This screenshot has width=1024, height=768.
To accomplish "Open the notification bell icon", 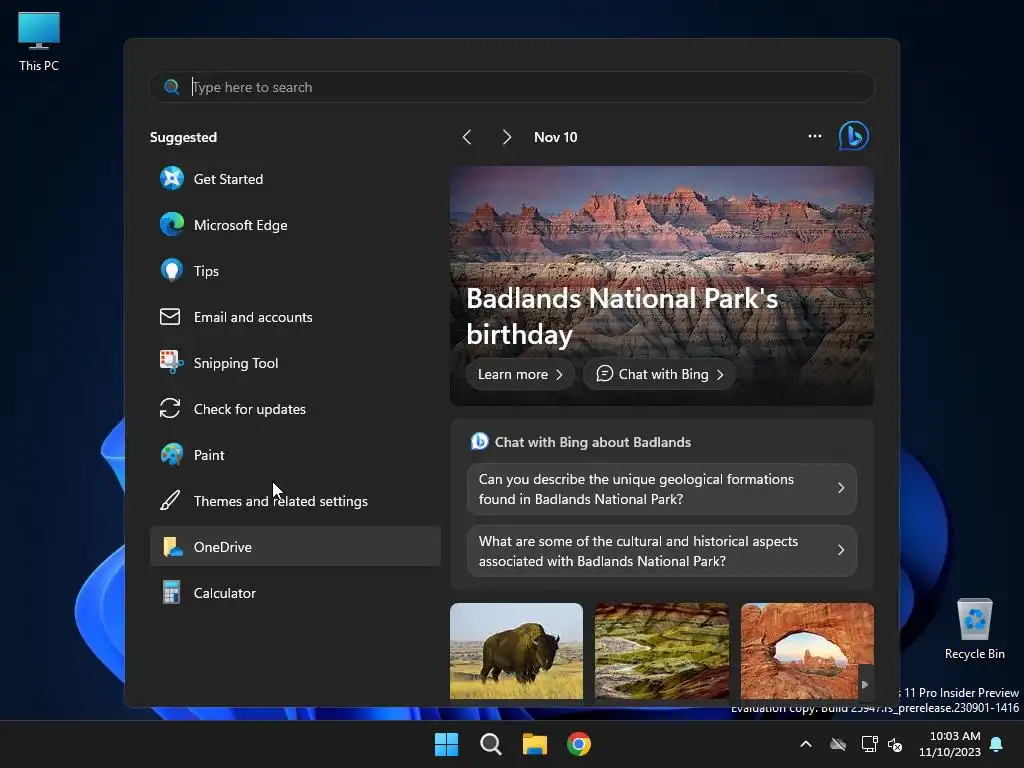I will [x=997, y=744].
